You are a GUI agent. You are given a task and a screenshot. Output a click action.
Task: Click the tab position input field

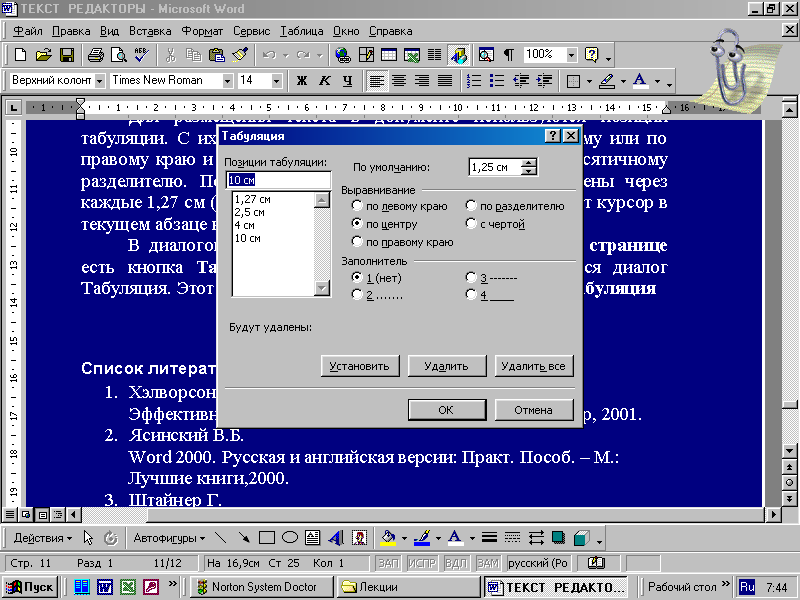(279, 180)
